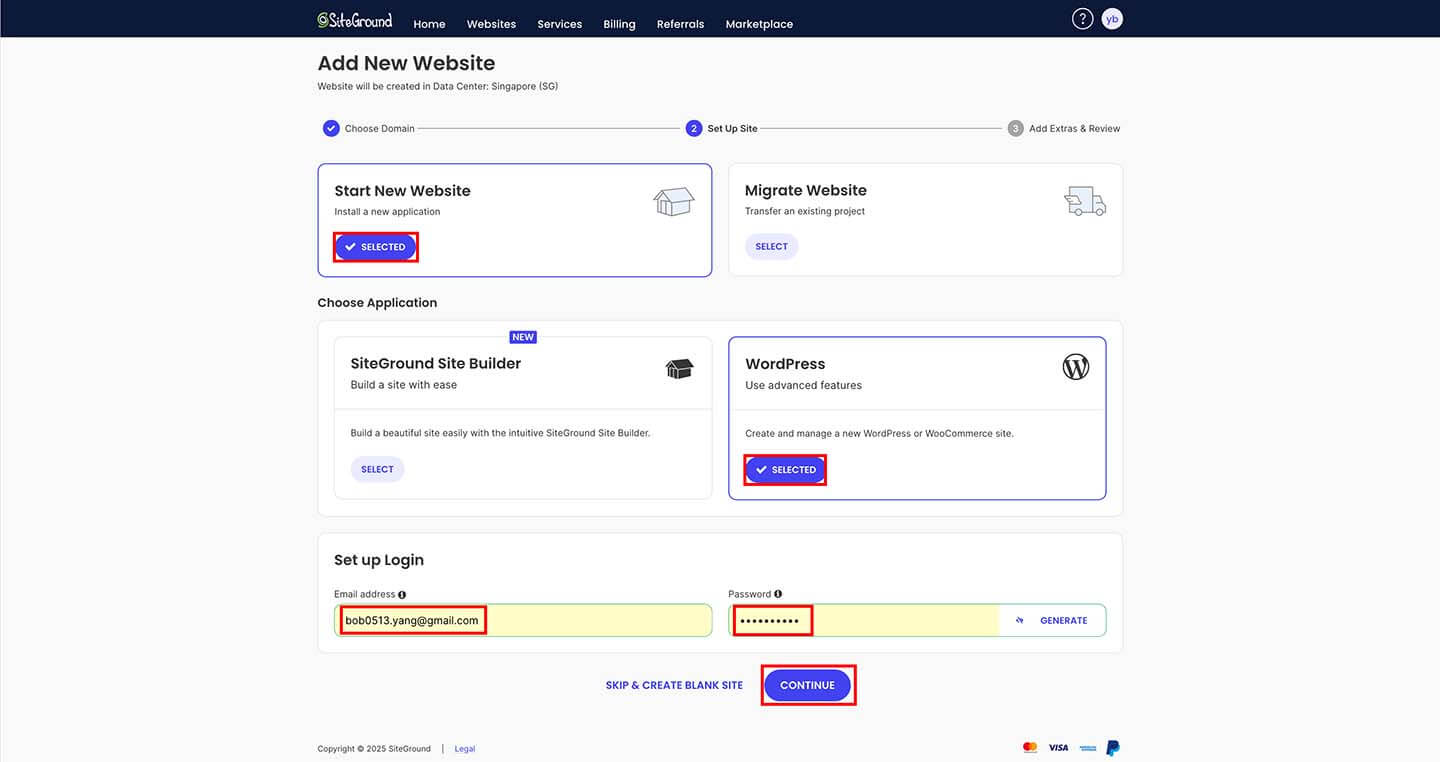Click the Set up Login heading
The image size is (1440, 762).
pos(379,560)
